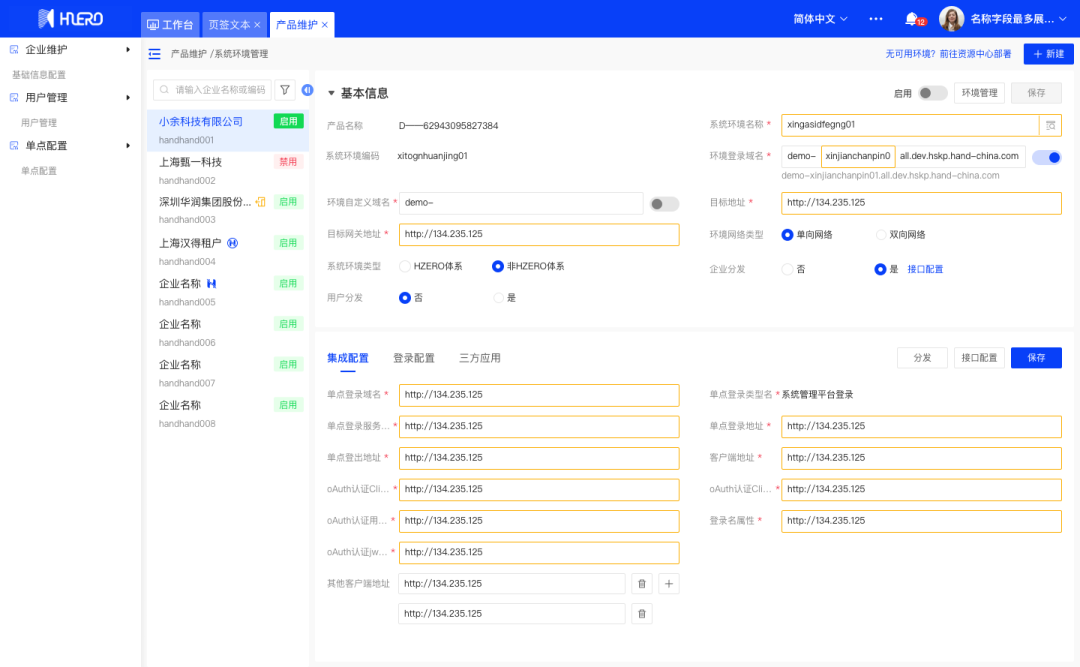
Task: Select the 双向网络 radio option
Action: (881, 235)
